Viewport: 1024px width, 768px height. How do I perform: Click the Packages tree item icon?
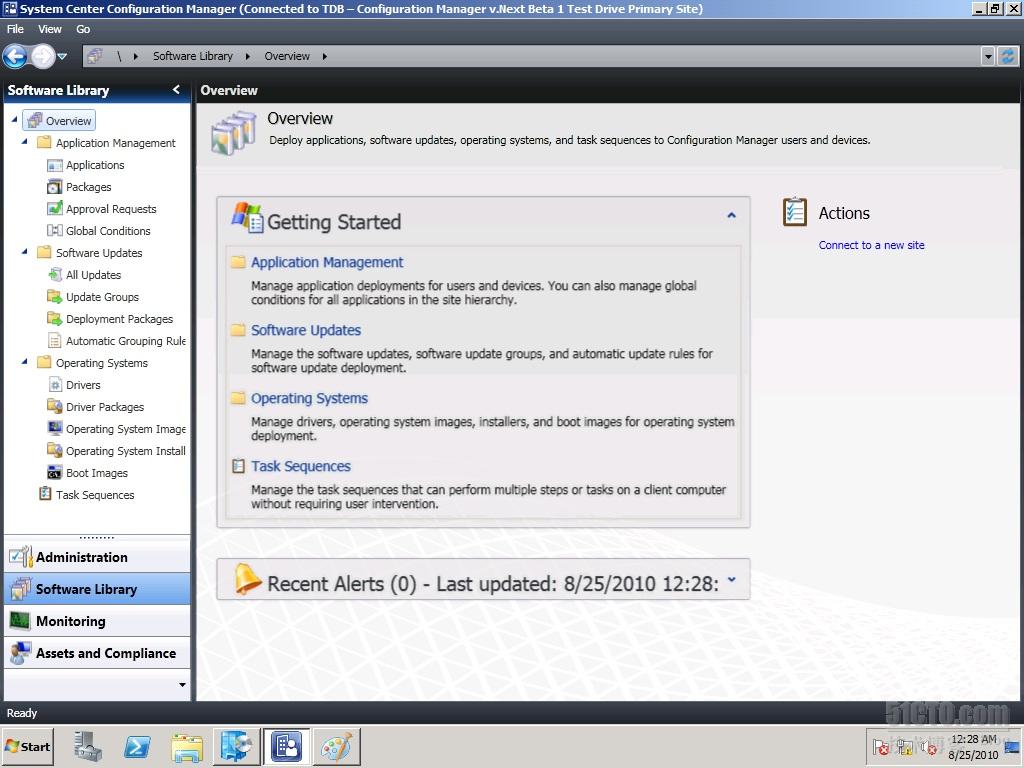55,187
